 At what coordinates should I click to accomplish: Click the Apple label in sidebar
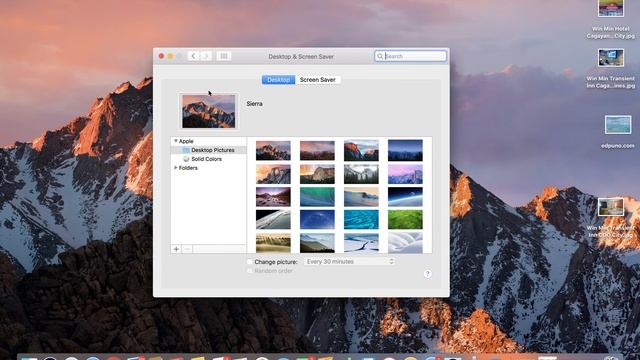pos(186,141)
